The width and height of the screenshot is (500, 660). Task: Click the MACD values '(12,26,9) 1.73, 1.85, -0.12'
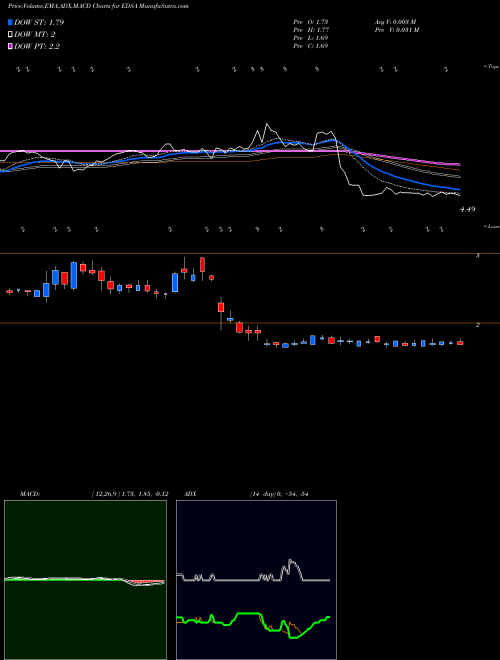point(130,494)
